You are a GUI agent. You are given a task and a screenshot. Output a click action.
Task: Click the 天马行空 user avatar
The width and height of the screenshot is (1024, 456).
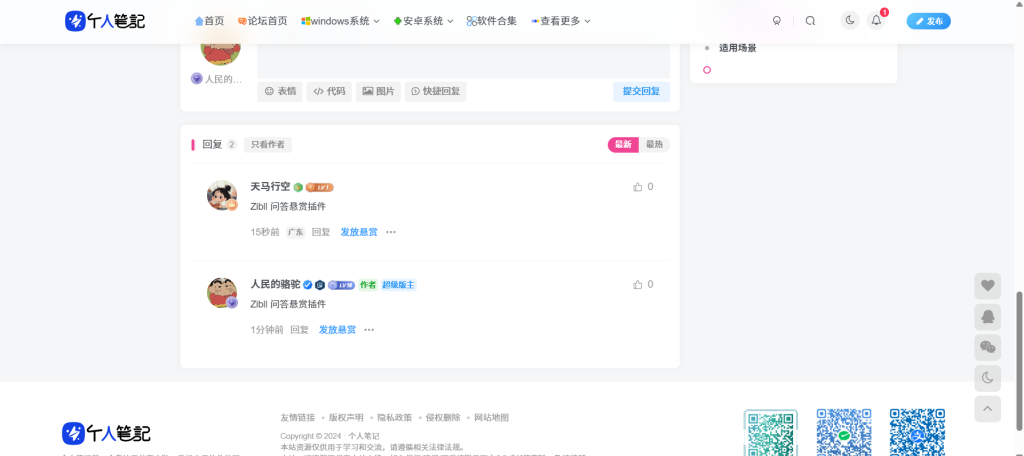tap(221, 195)
